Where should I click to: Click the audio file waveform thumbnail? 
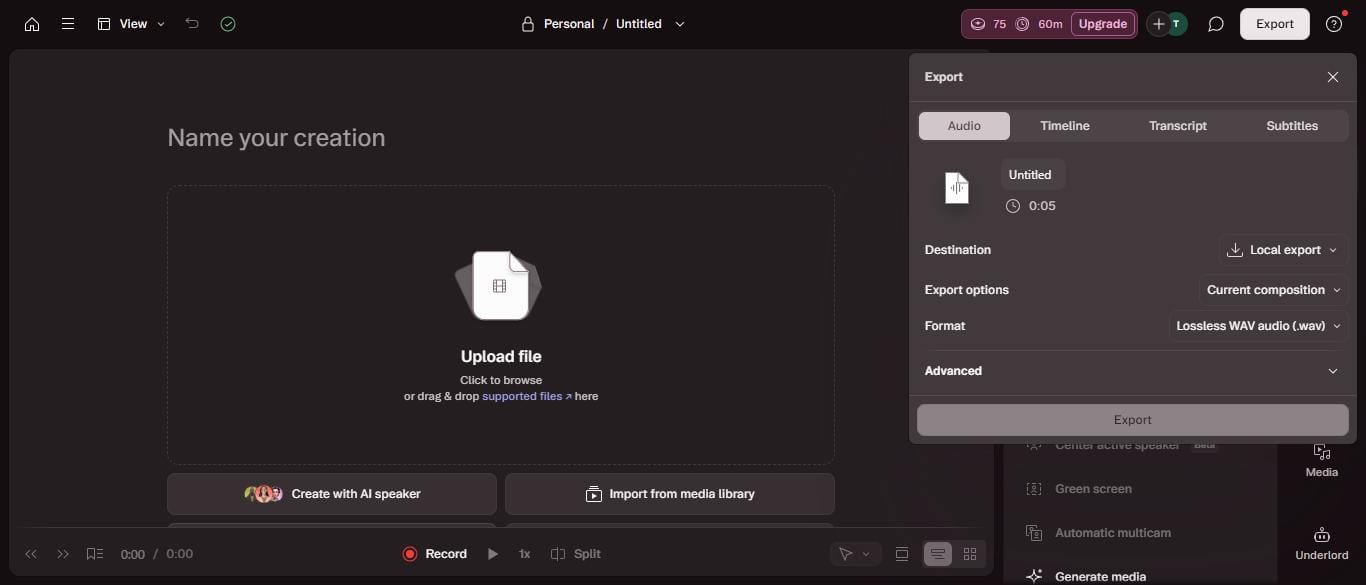point(957,188)
